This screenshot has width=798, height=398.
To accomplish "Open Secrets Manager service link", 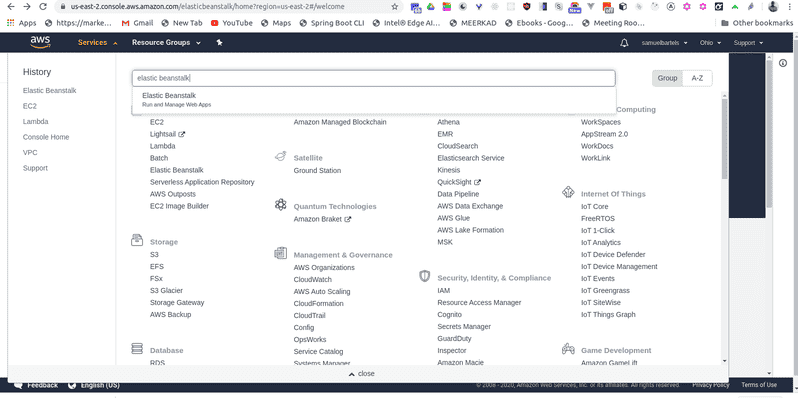I will coord(464,327).
